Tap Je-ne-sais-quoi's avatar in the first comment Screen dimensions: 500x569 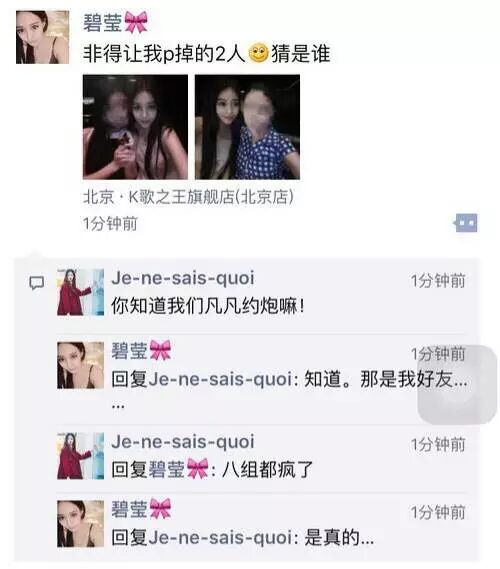tap(81, 292)
